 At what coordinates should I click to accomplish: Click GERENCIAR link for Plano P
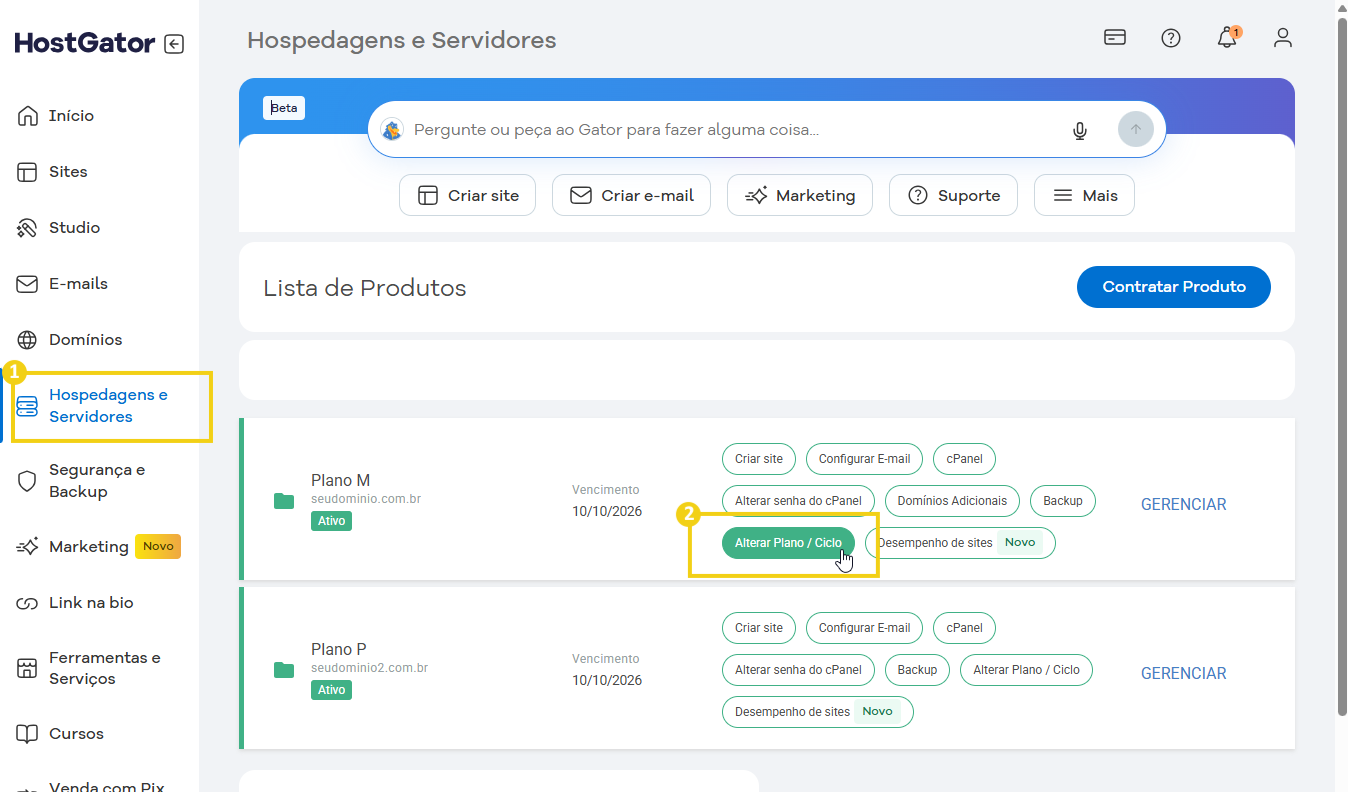pyautogui.click(x=1184, y=674)
